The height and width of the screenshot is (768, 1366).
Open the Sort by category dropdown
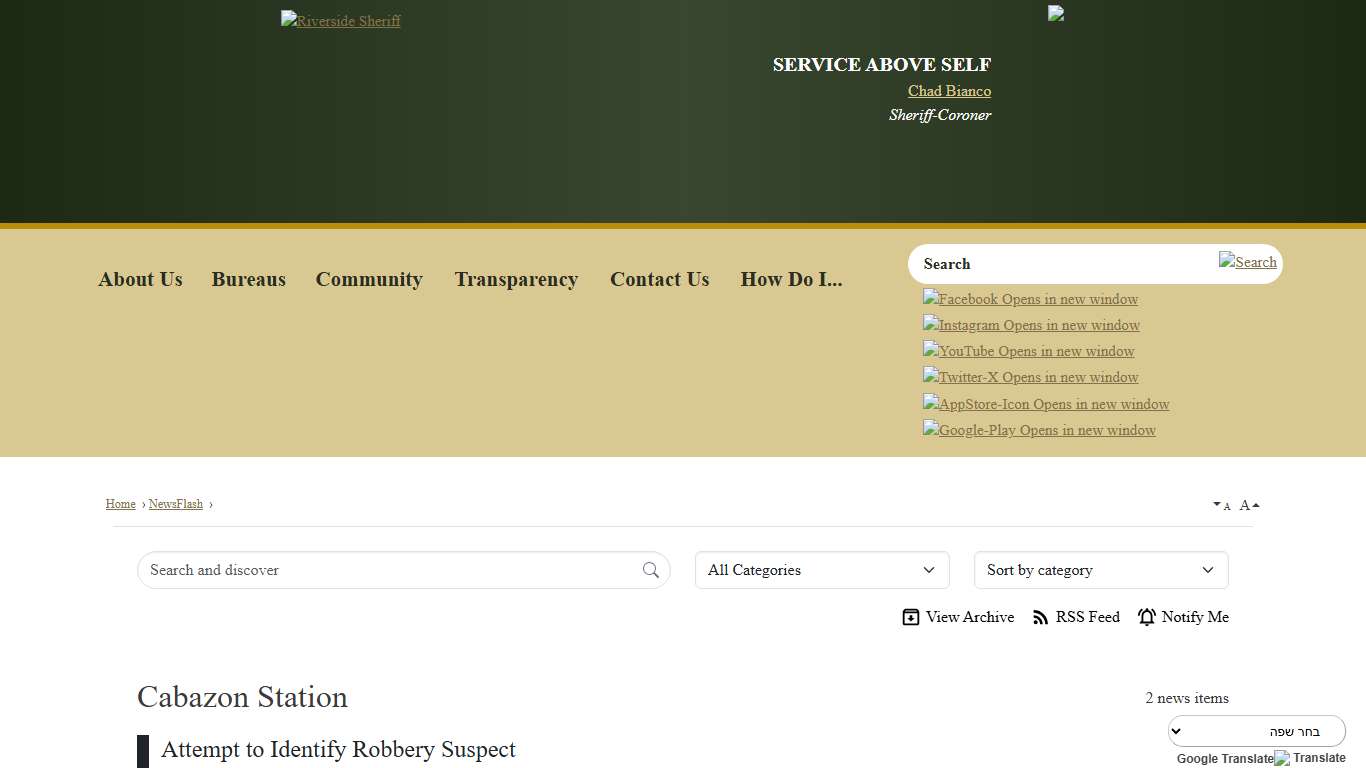(1100, 570)
